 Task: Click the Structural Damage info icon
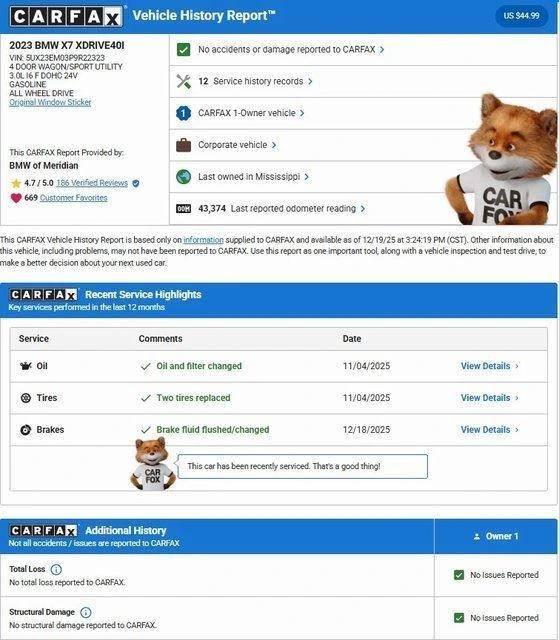pos(86,612)
